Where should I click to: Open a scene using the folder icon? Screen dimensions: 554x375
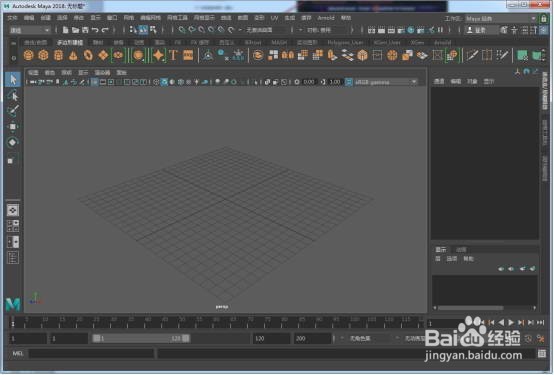pyautogui.click(x=75, y=30)
